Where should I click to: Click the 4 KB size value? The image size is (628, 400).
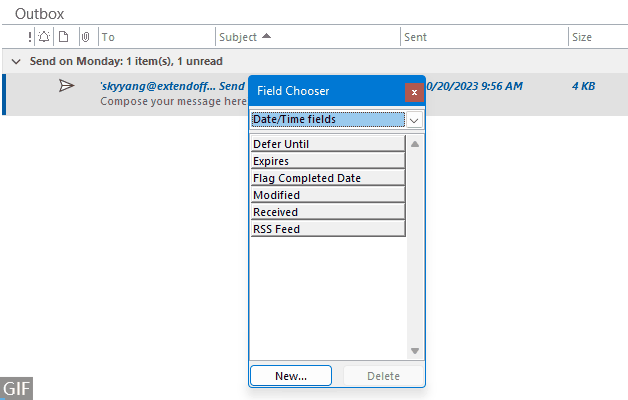click(583, 86)
